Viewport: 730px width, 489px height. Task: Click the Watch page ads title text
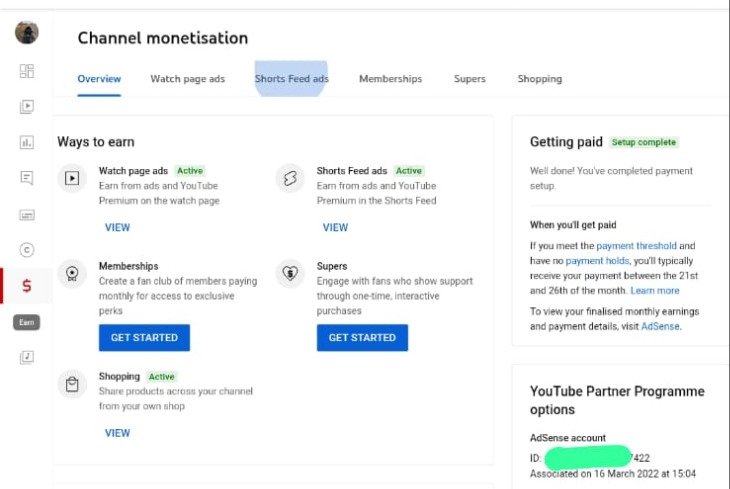tap(133, 171)
